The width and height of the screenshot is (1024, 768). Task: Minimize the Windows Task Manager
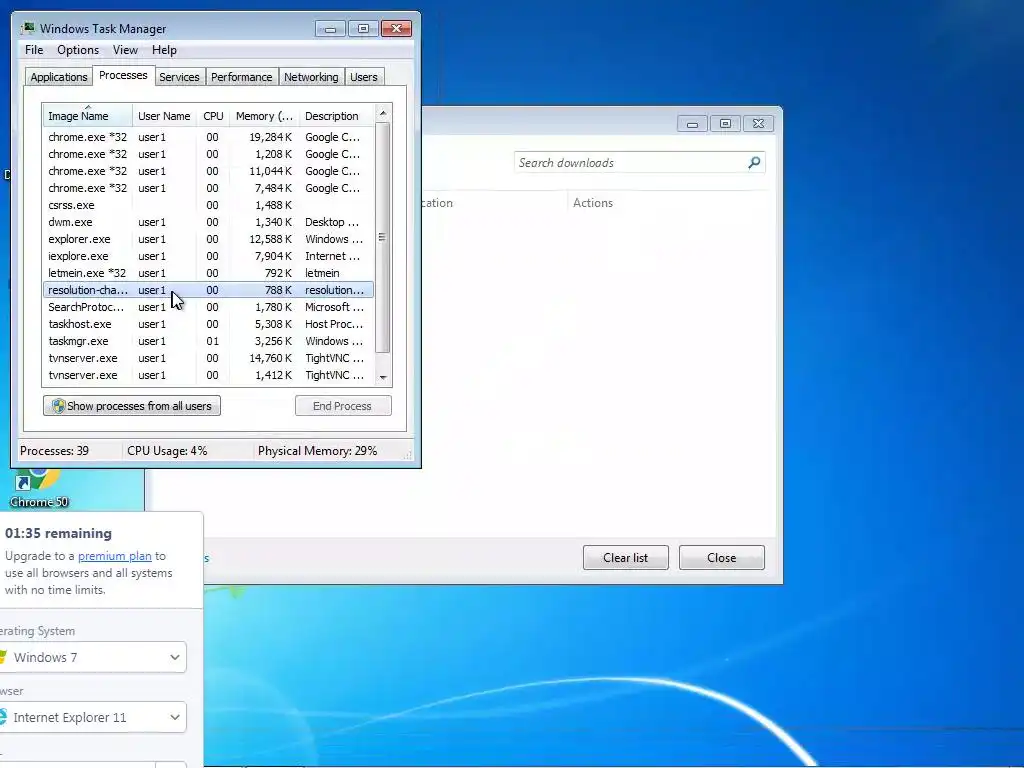pyautogui.click(x=330, y=29)
